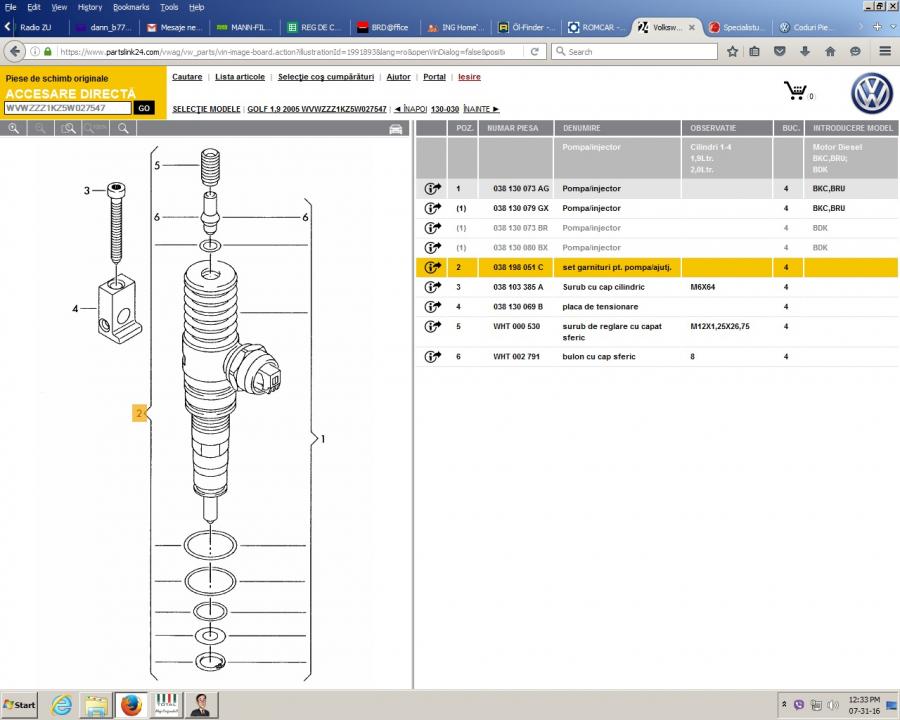Click the VIN direct access input field
Viewport: 900px width, 720px height.
(x=68, y=108)
